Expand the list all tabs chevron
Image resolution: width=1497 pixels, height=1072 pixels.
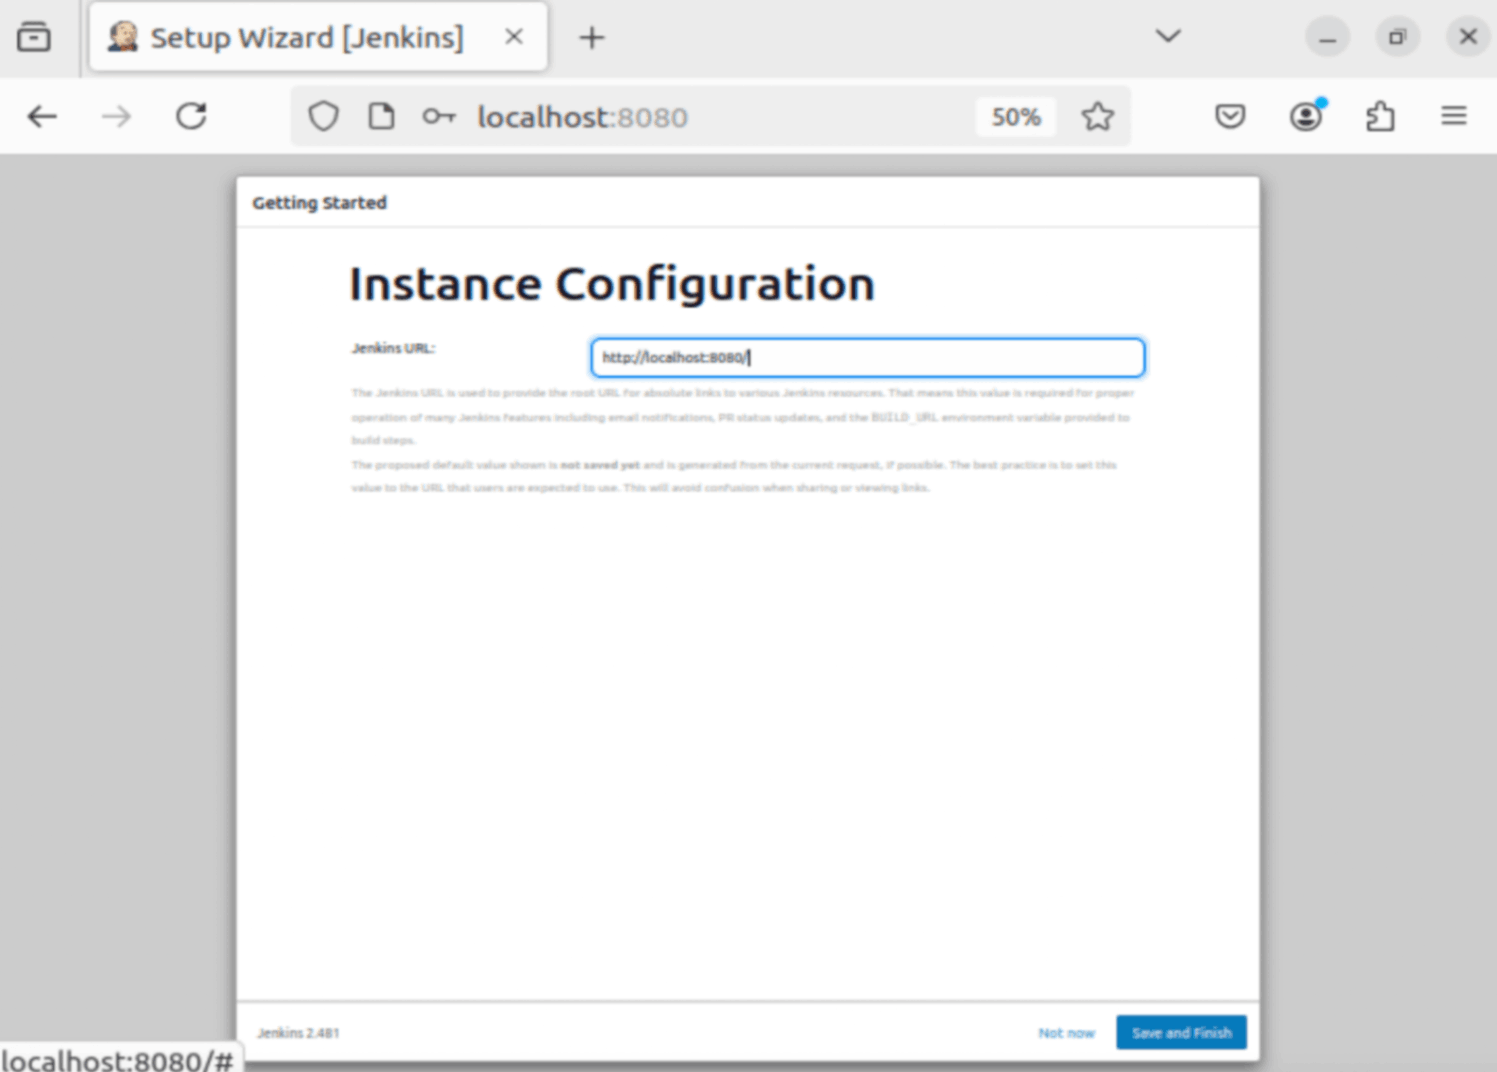[1167, 37]
